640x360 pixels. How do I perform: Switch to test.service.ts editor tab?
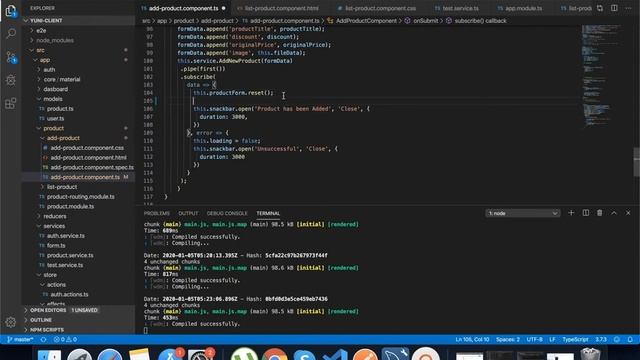tap(460, 8)
